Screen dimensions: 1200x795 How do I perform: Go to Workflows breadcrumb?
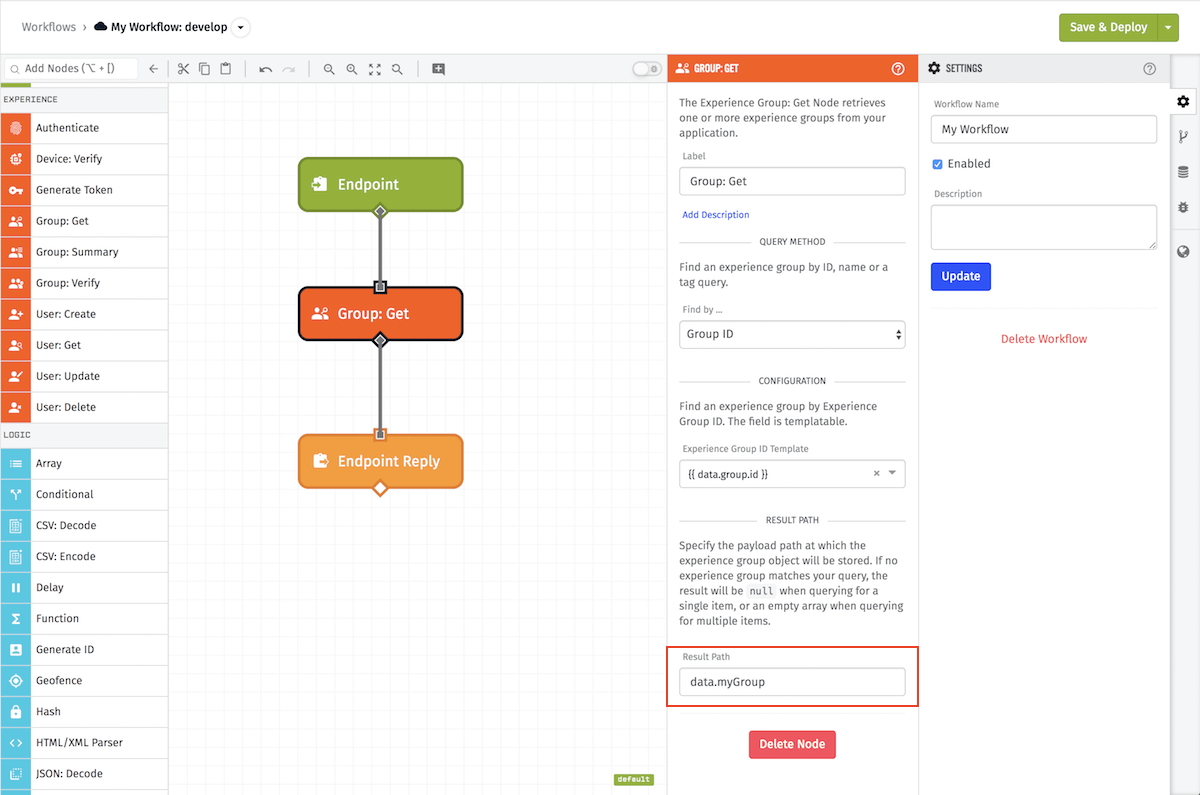[x=48, y=27]
